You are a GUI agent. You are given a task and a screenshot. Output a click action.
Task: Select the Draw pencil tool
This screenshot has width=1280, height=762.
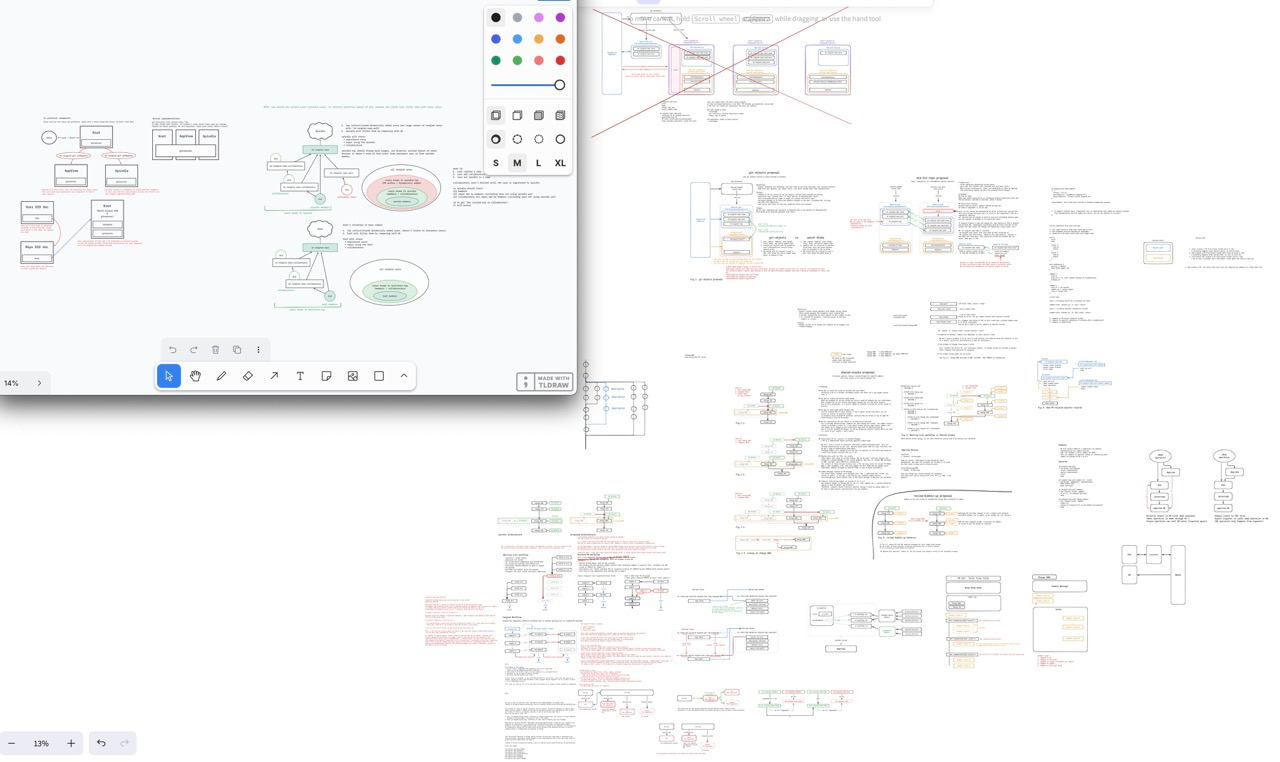[221, 376]
